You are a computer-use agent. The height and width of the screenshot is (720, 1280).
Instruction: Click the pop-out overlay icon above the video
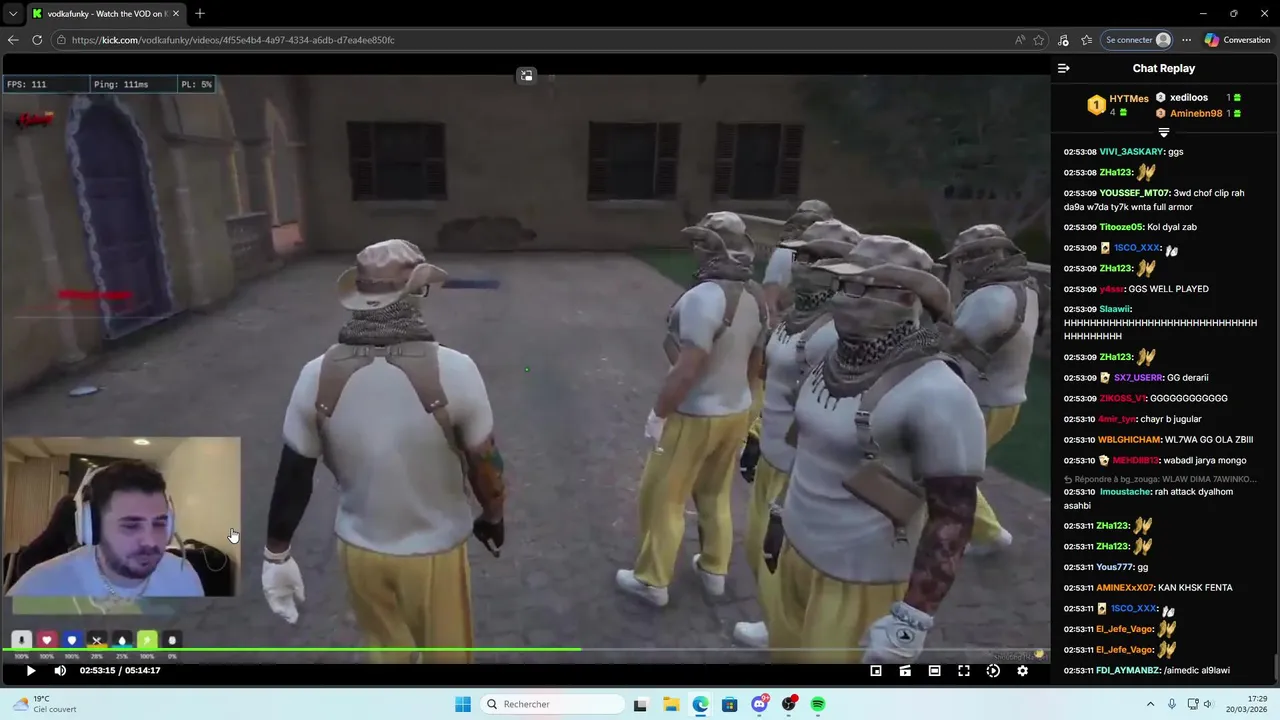pos(527,75)
